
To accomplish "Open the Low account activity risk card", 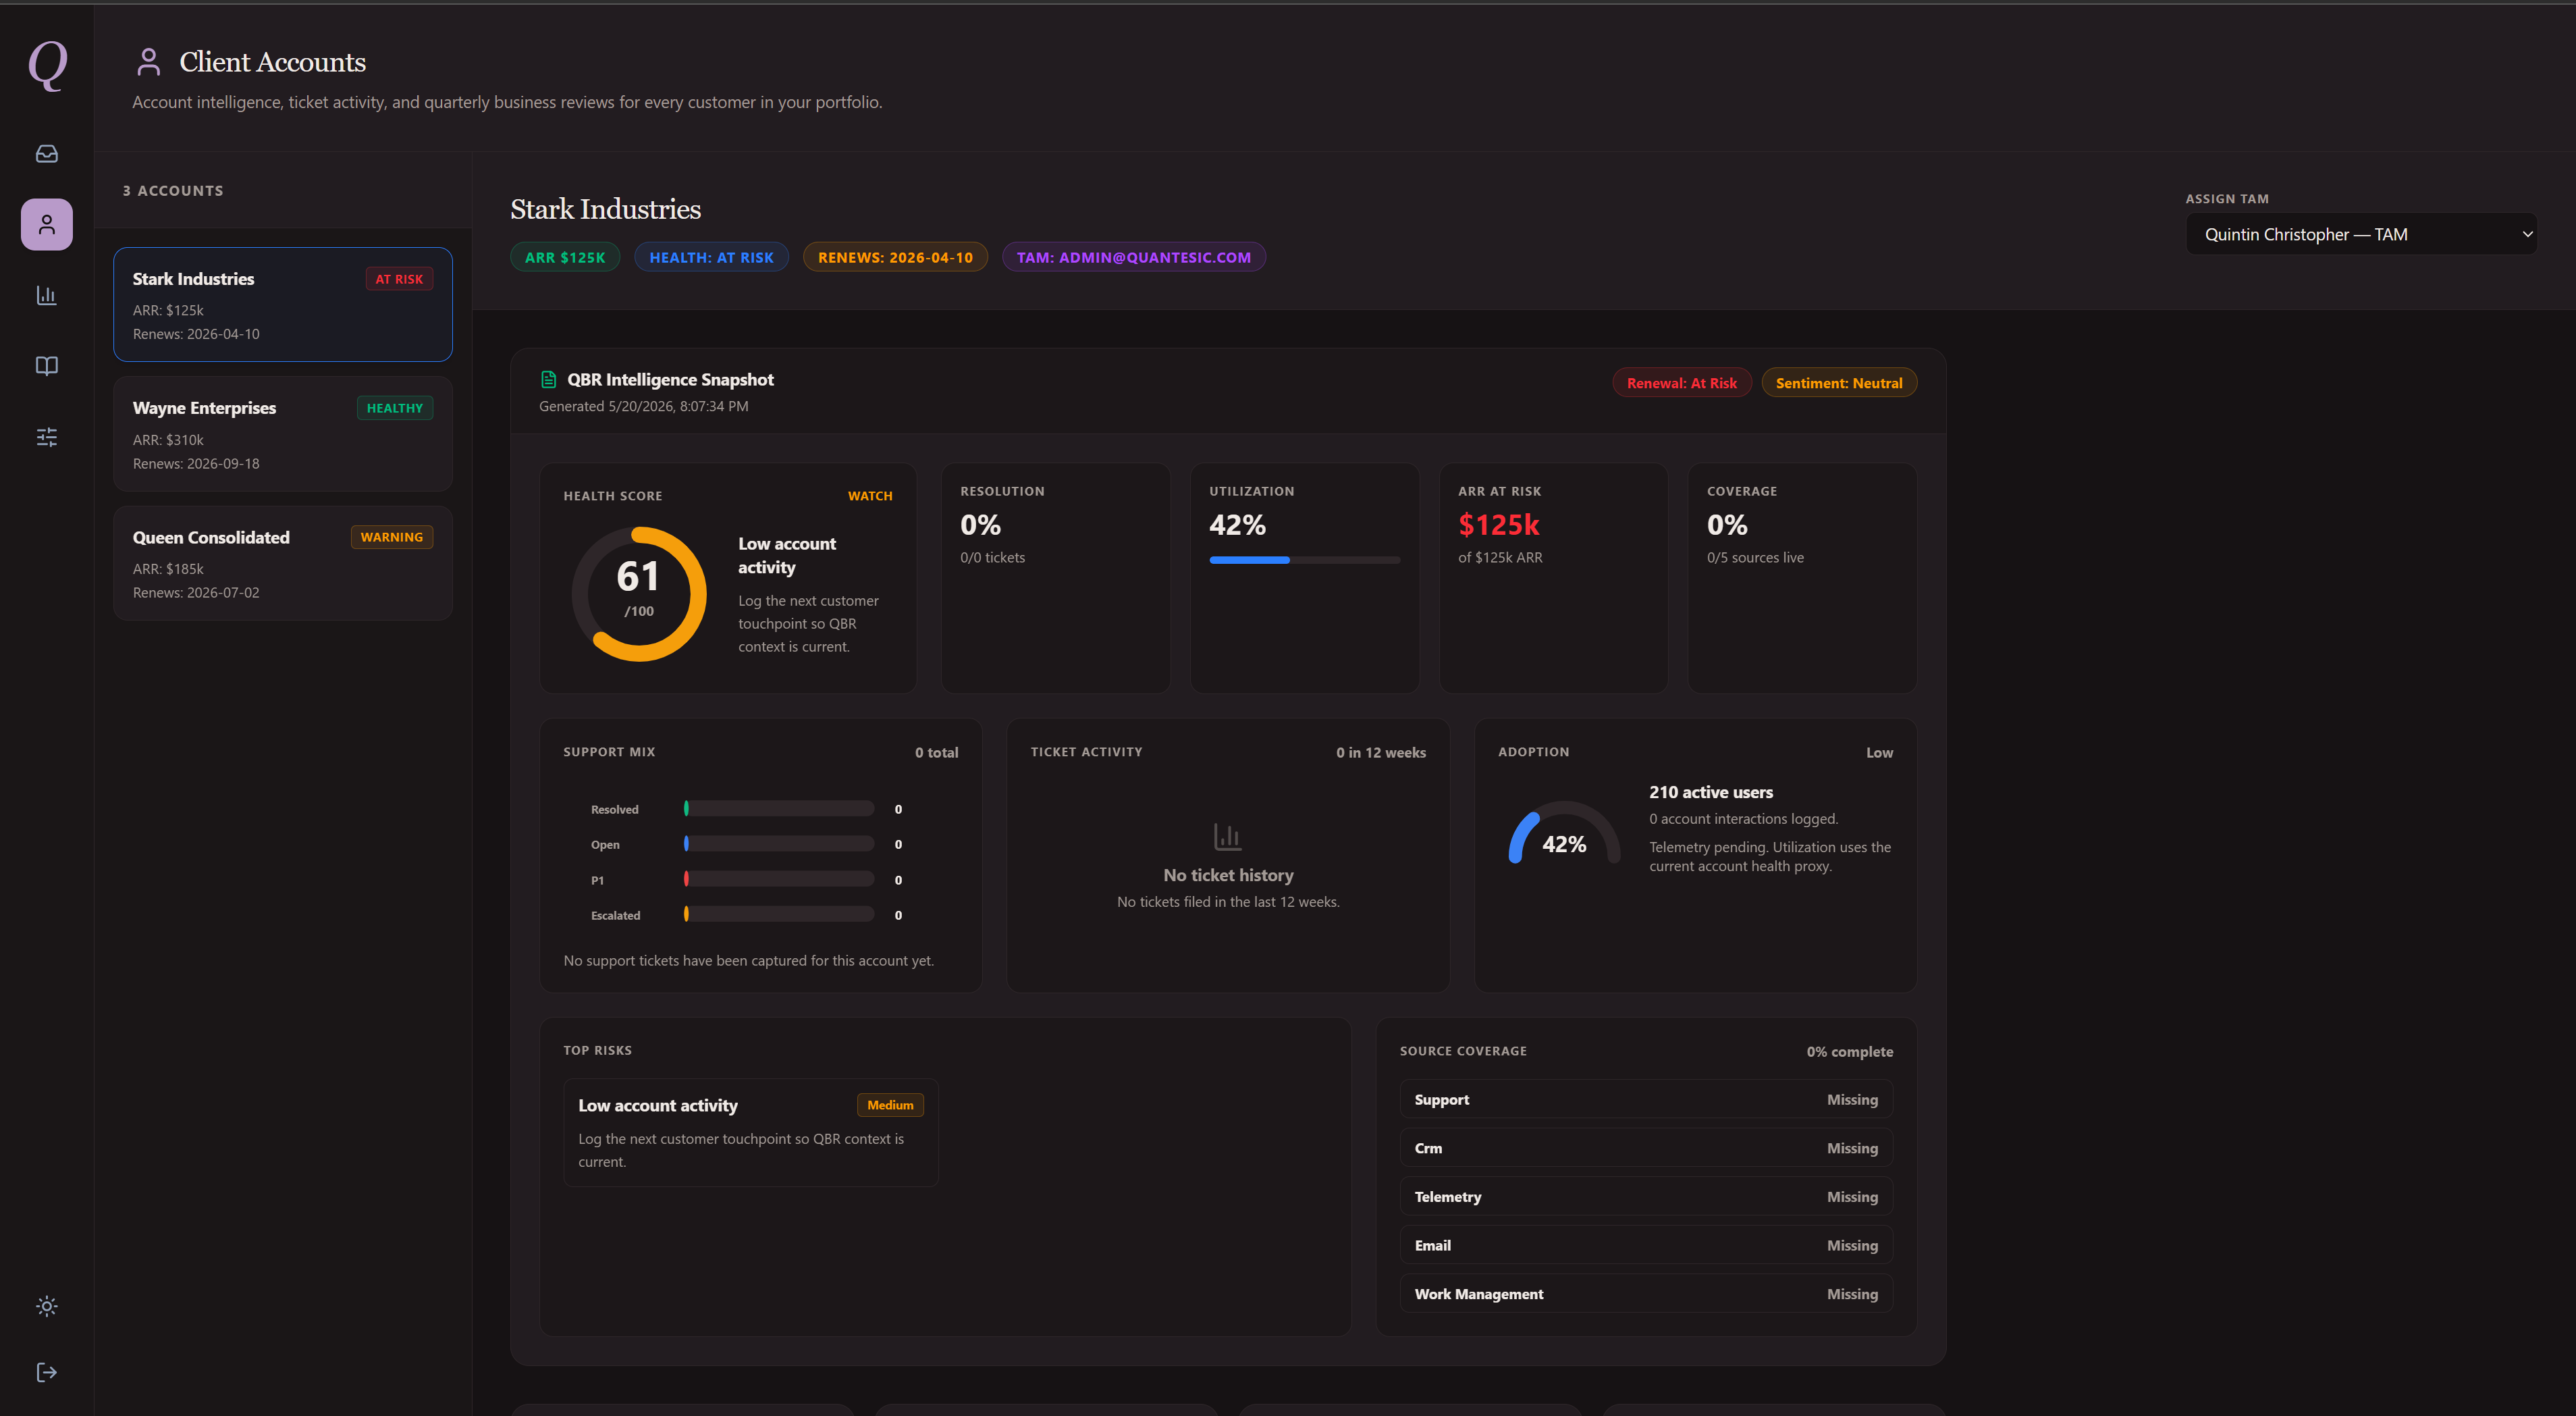I will click(x=750, y=1132).
